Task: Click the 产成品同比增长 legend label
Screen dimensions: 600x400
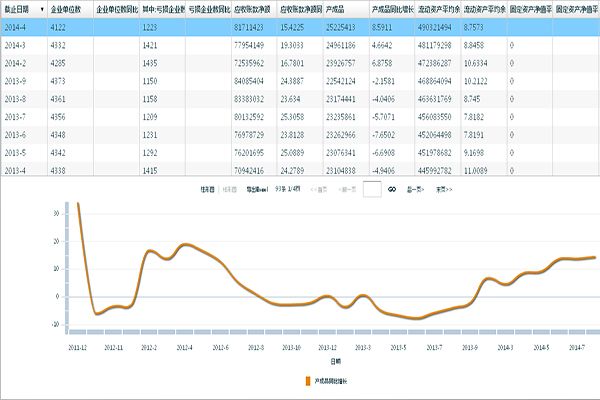Action: click(x=331, y=381)
